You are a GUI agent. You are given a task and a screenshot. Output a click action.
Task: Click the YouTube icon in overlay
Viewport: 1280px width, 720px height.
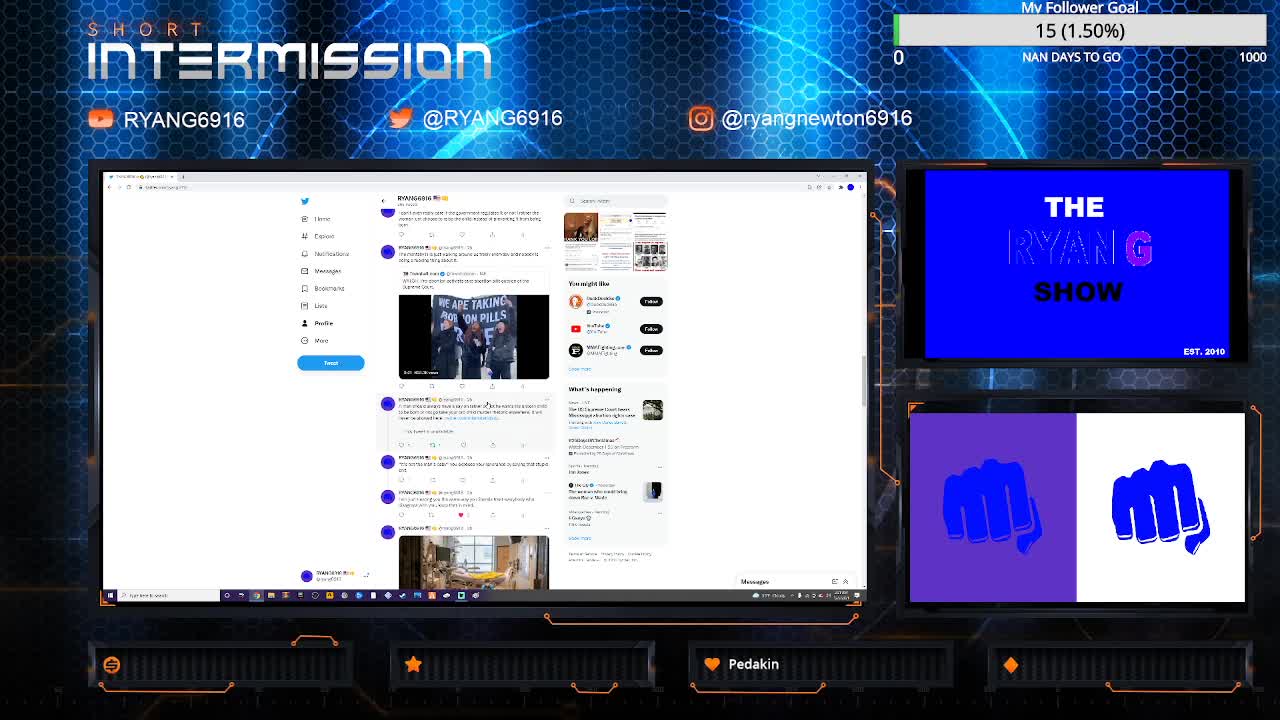coord(101,119)
